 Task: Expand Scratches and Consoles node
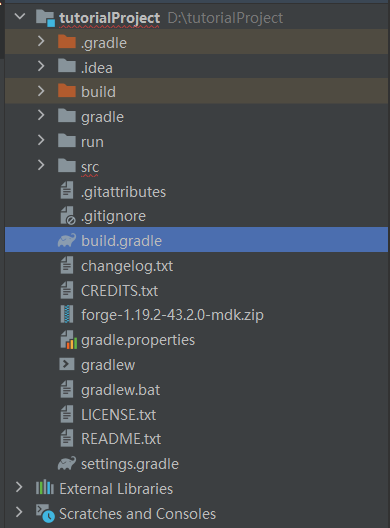click(x=19, y=512)
